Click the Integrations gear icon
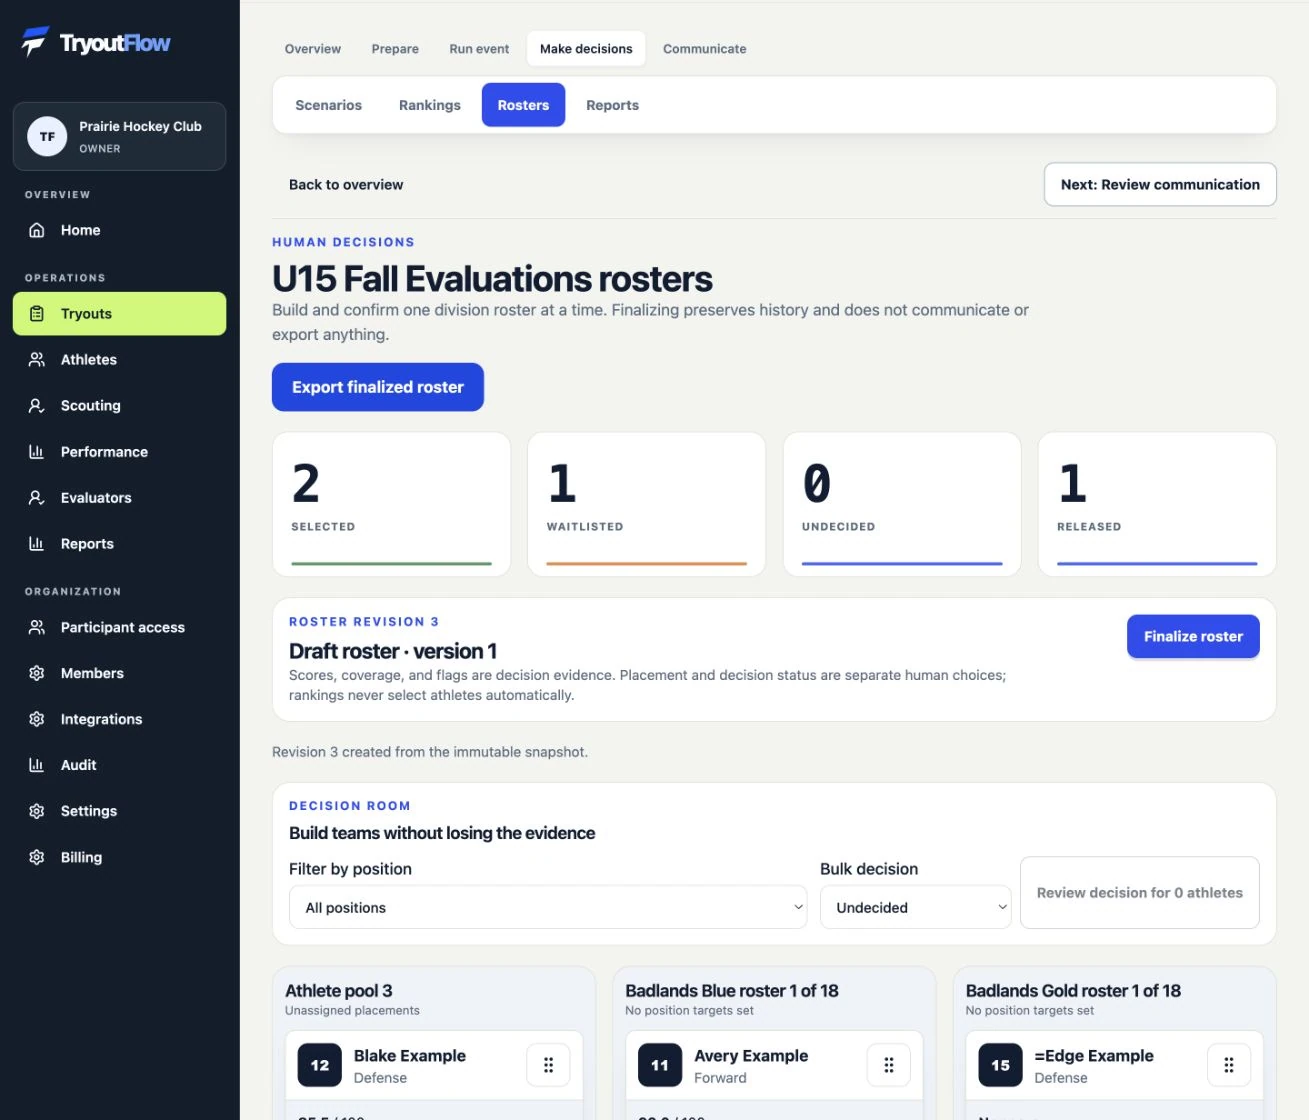1309x1120 pixels. point(37,720)
